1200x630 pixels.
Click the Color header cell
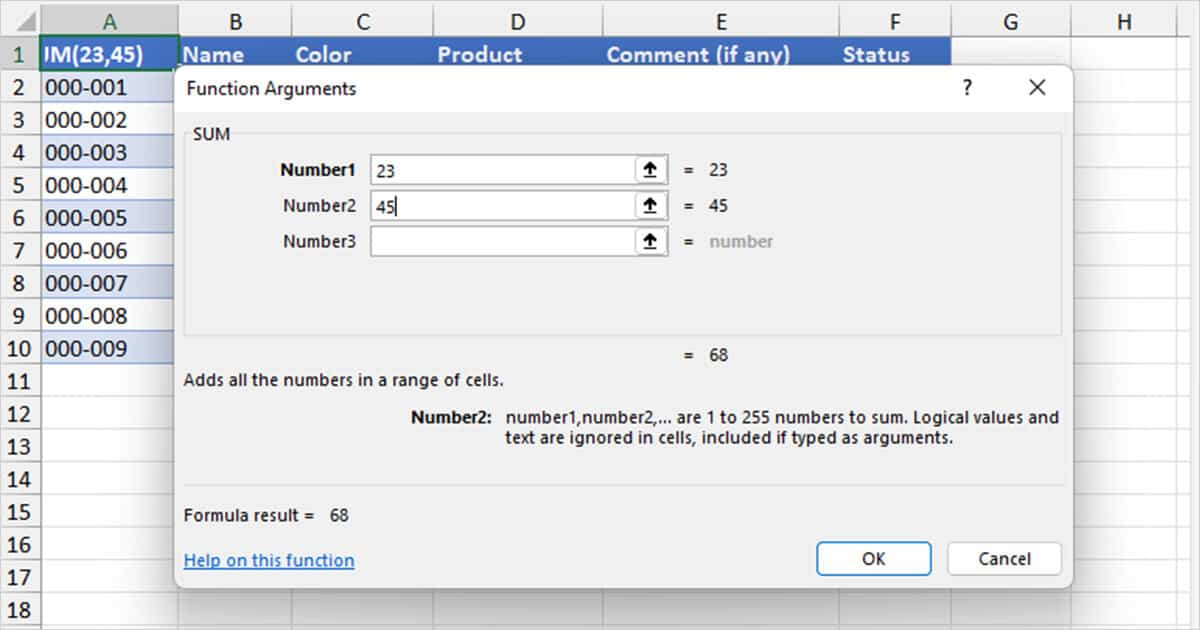pyautogui.click(x=322, y=54)
